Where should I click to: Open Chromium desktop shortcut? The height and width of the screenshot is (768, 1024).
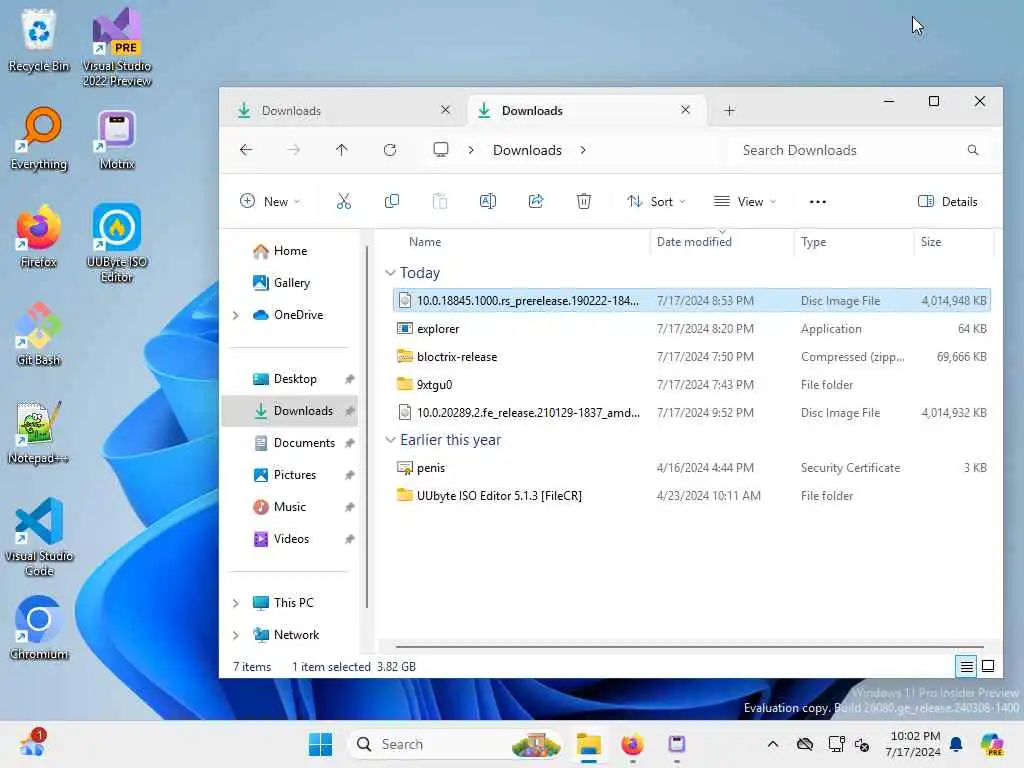pyautogui.click(x=39, y=628)
